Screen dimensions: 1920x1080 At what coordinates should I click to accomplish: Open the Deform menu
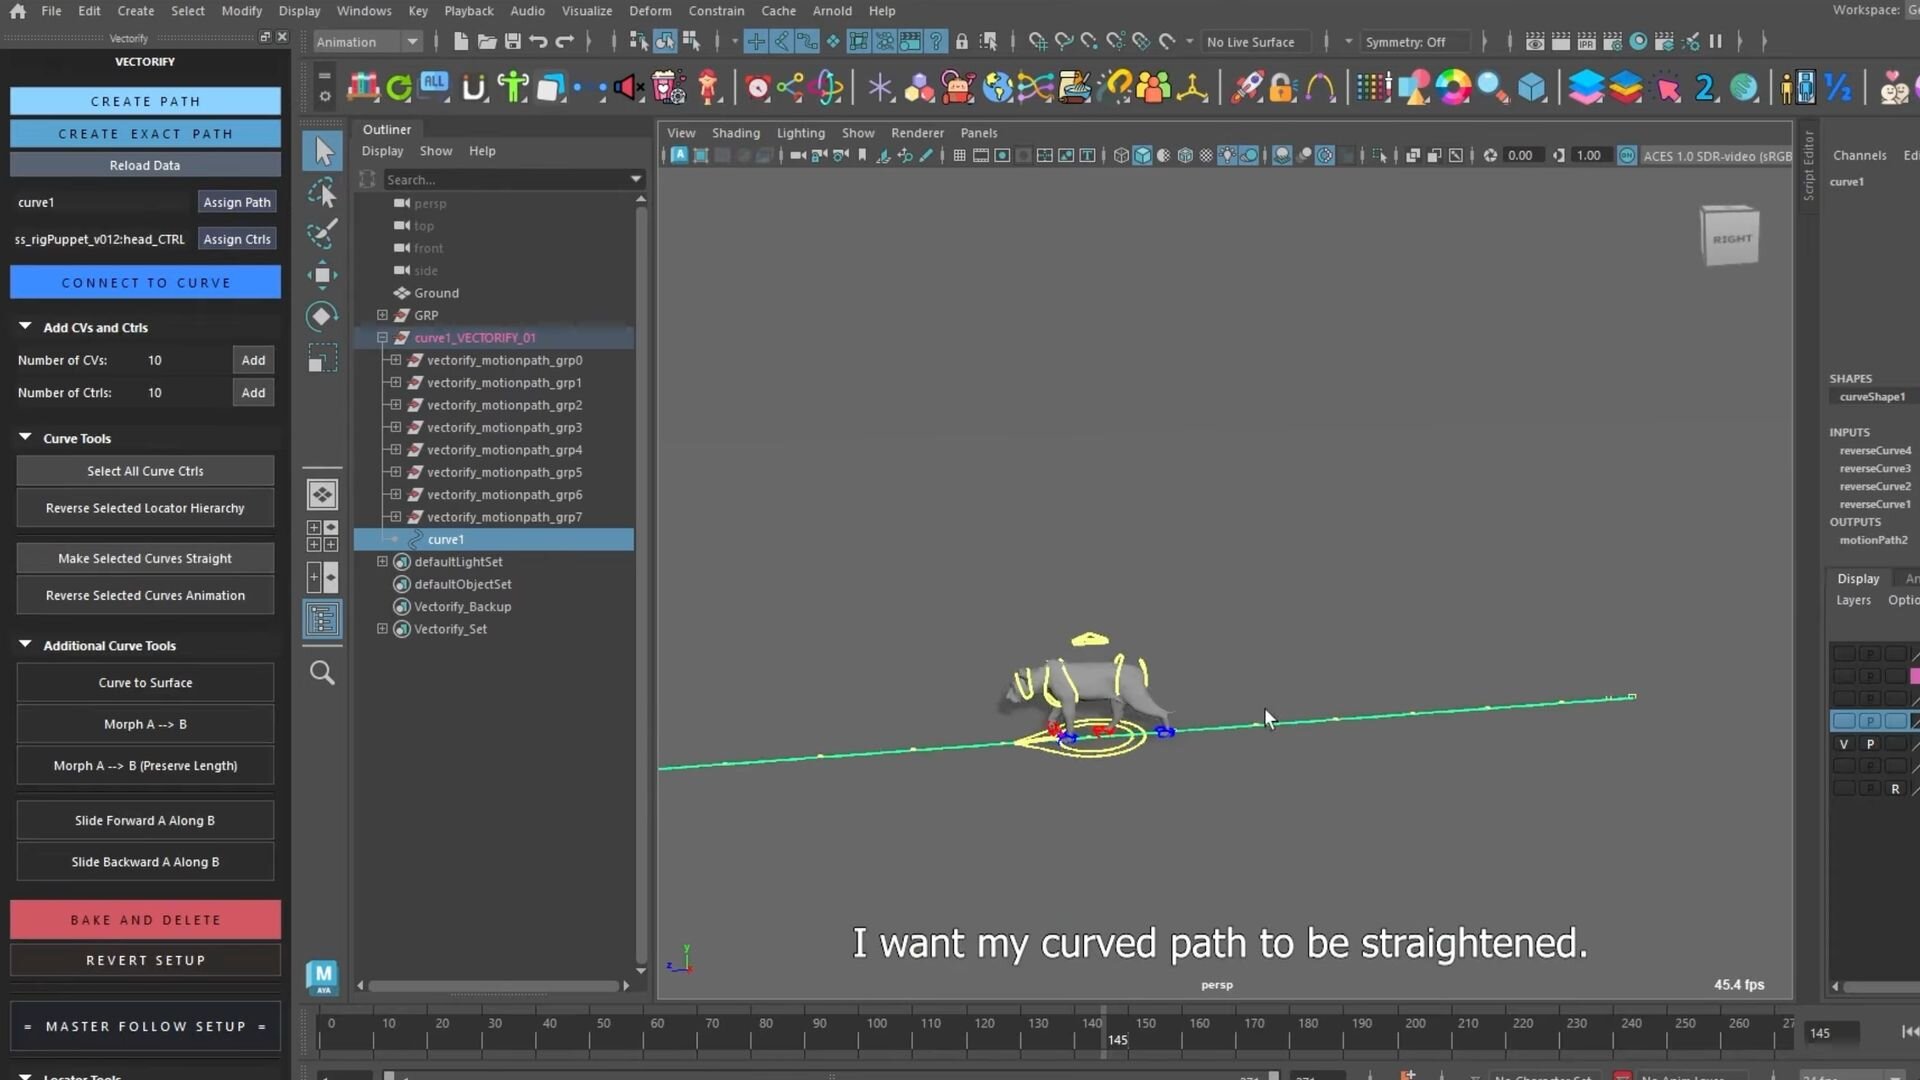(650, 11)
